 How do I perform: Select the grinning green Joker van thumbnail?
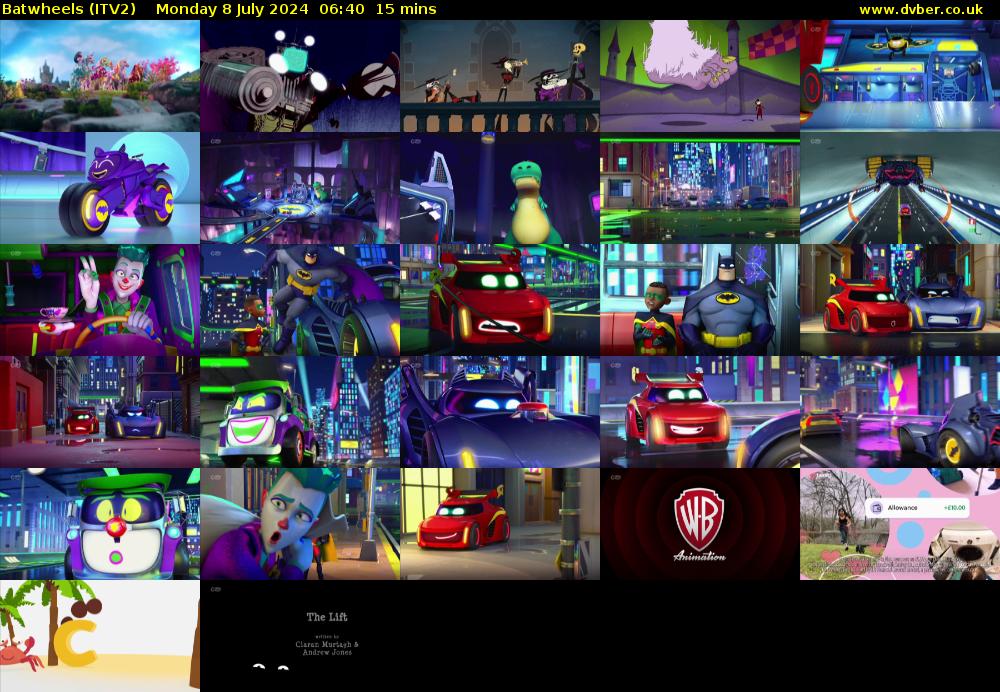(x=300, y=412)
